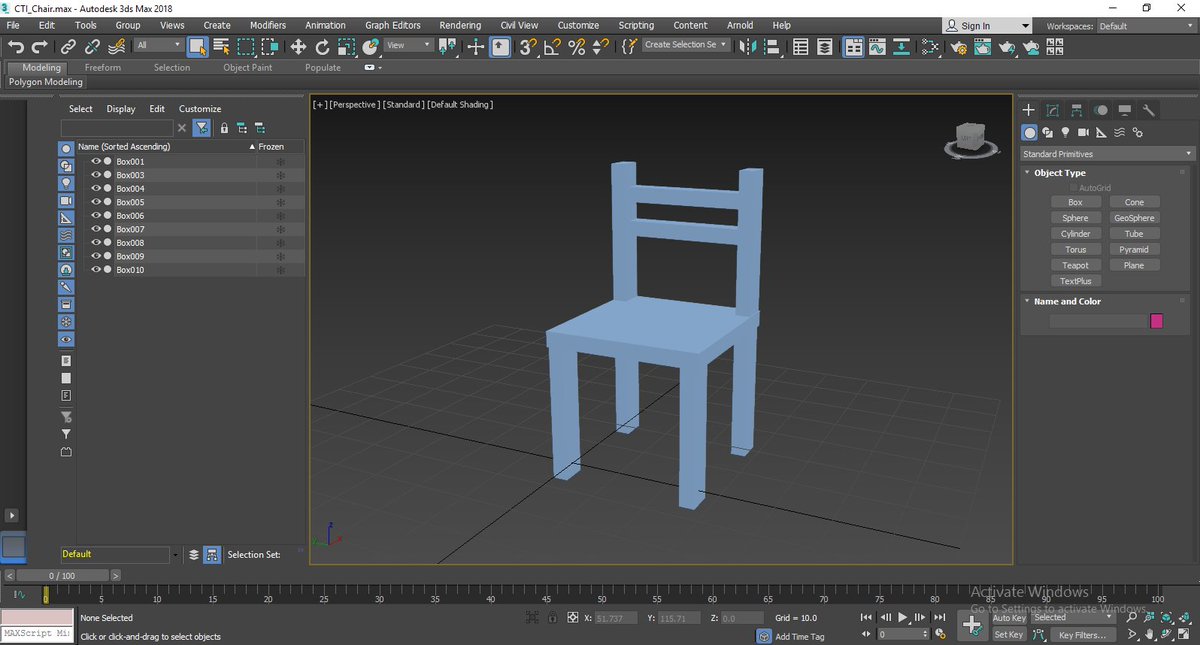Open the Standard Primitives dropdown
The image size is (1200, 645).
pos(1107,154)
